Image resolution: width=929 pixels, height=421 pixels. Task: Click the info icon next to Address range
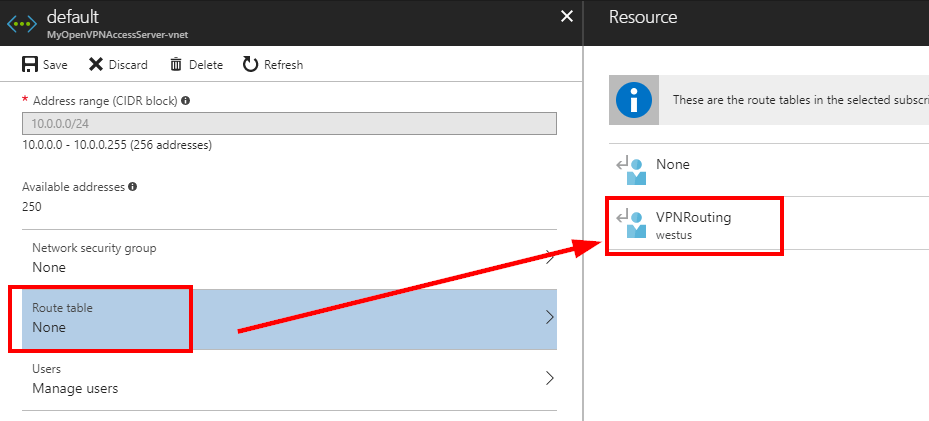(185, 101)
